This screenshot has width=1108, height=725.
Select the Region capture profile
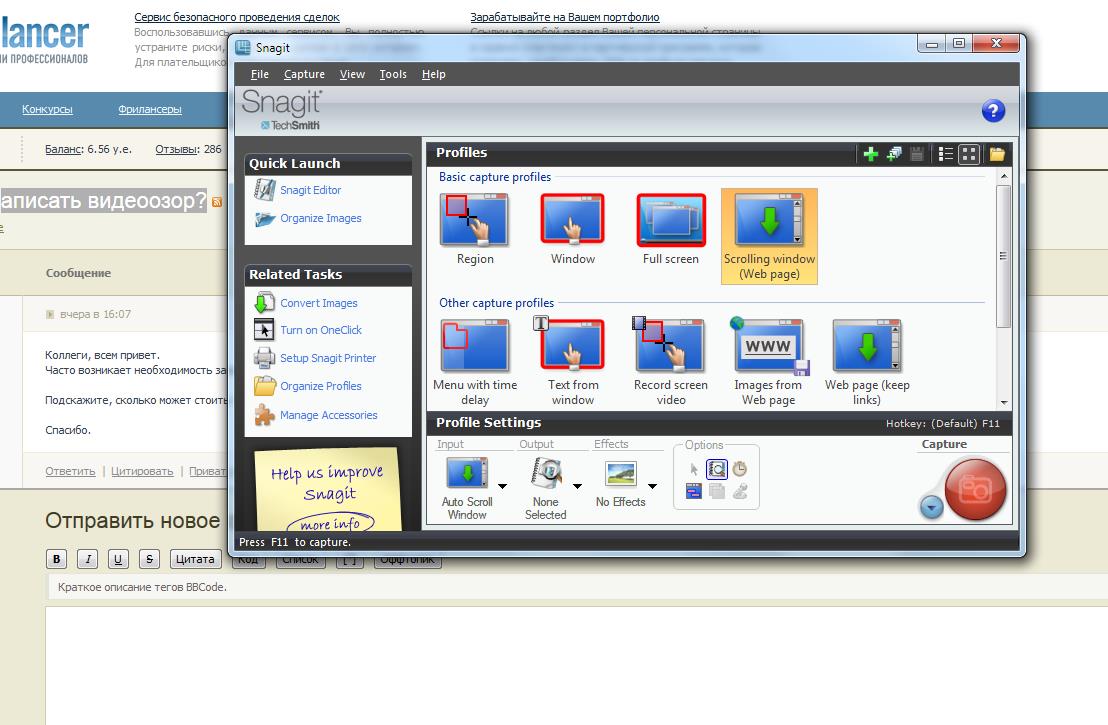tap(474, 221)
